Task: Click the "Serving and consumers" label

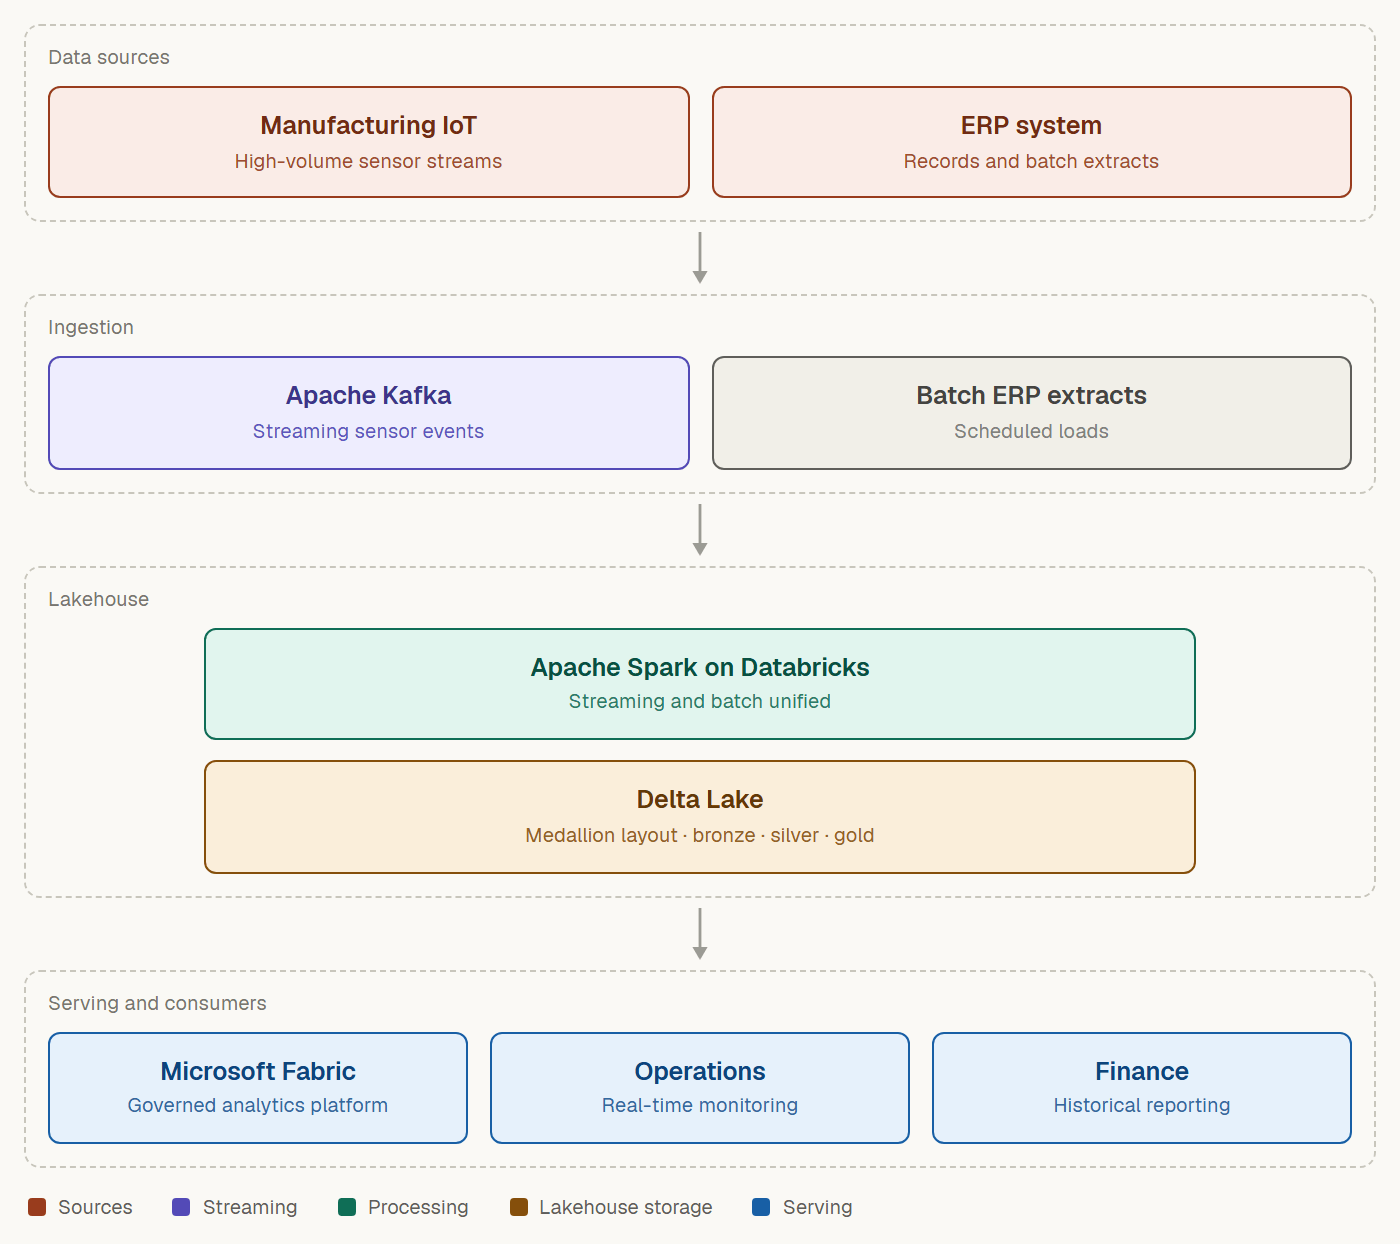Action: click(x=158, y=1003)
